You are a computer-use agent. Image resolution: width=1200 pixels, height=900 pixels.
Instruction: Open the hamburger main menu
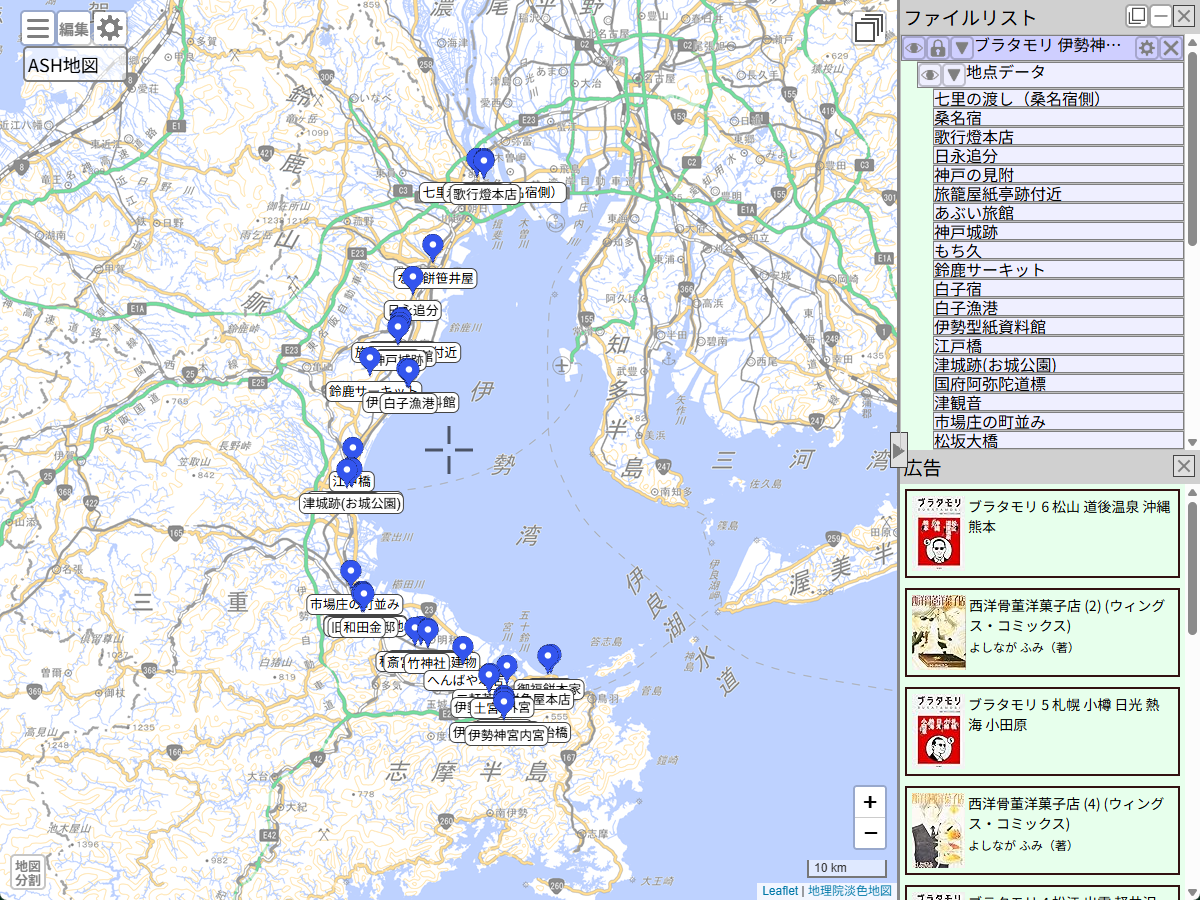coord(38,27)
